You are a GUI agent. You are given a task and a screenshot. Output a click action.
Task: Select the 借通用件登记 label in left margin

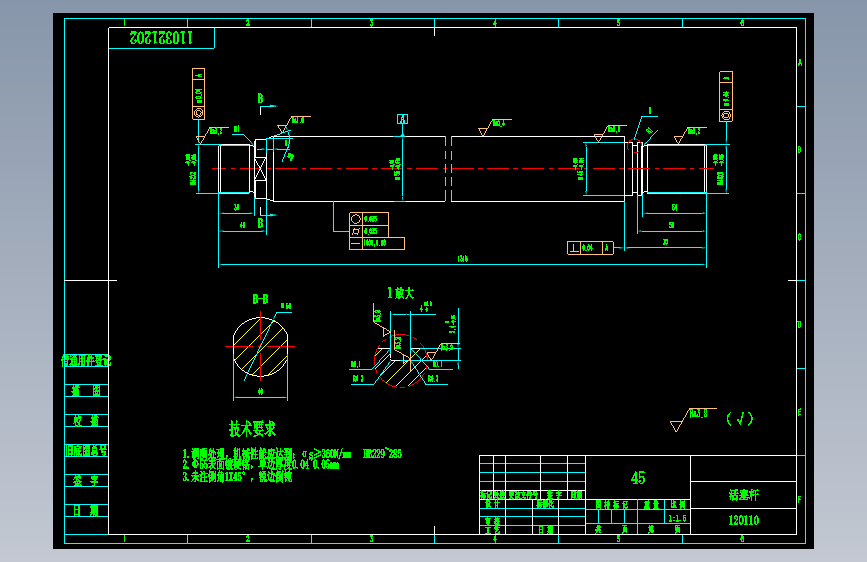86,361
